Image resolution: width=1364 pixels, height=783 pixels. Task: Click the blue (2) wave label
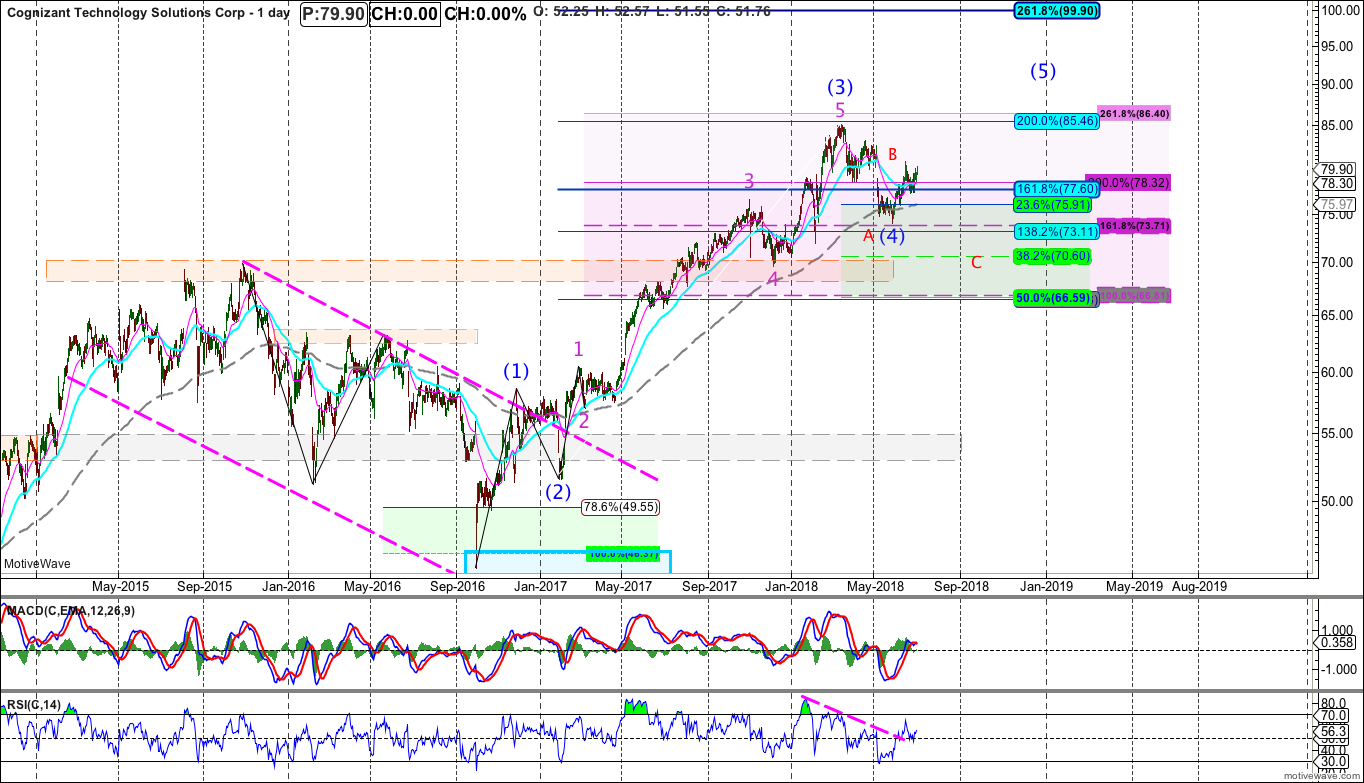pyautogui.click(x=558, y=492)
